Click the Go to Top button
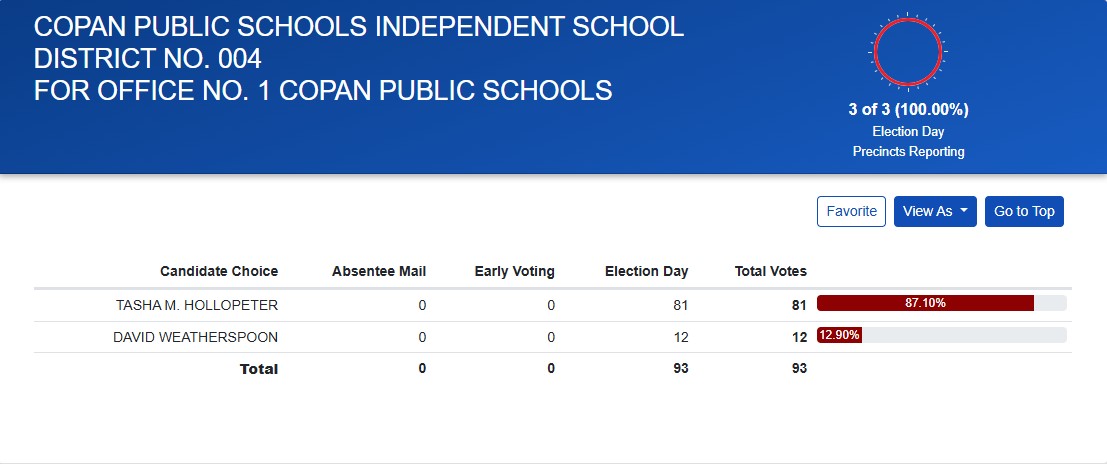 1024,211
